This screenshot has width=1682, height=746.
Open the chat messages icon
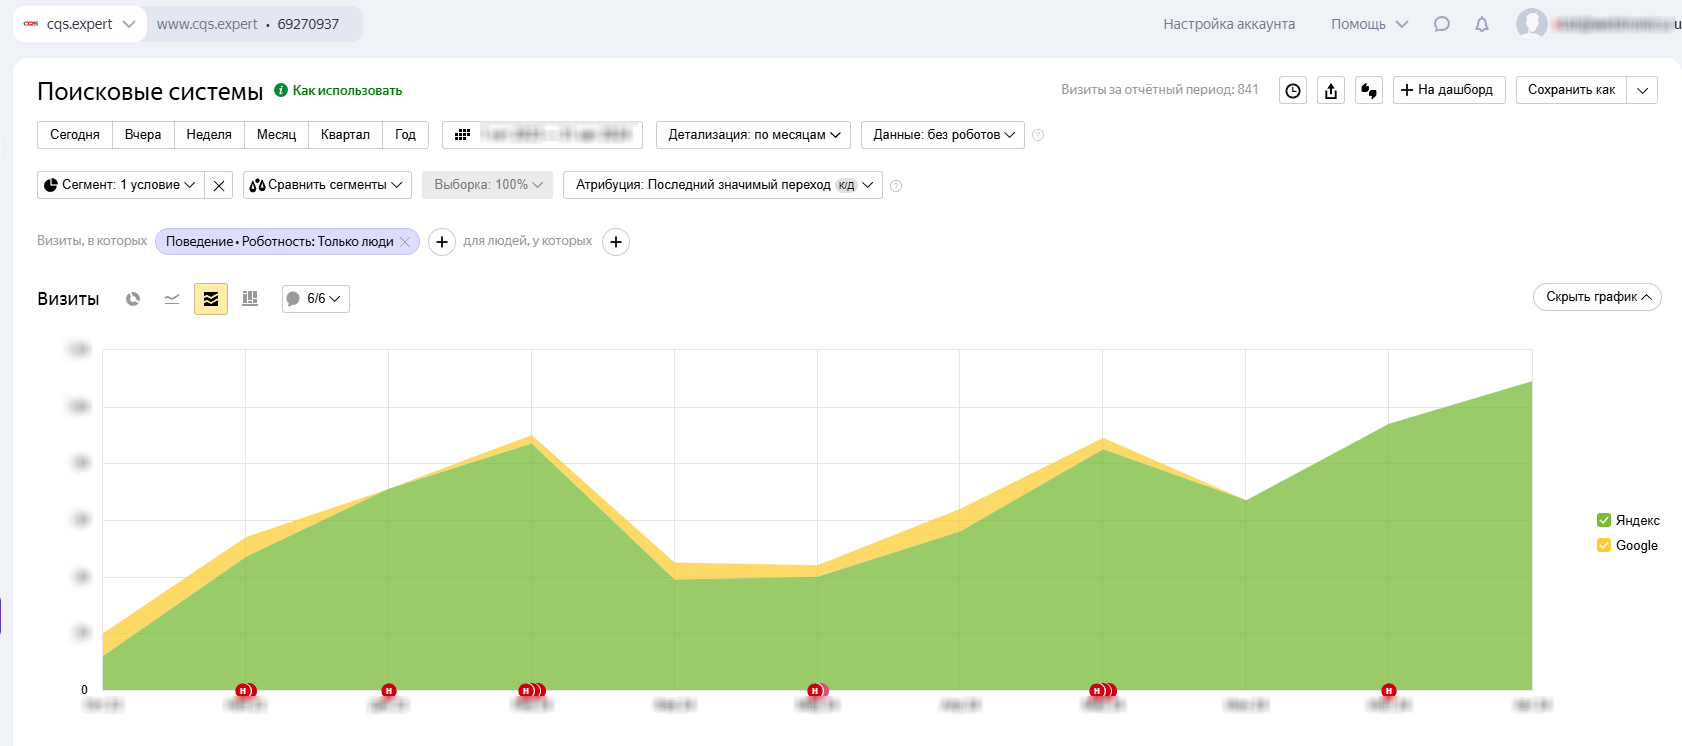point(1442,24)
